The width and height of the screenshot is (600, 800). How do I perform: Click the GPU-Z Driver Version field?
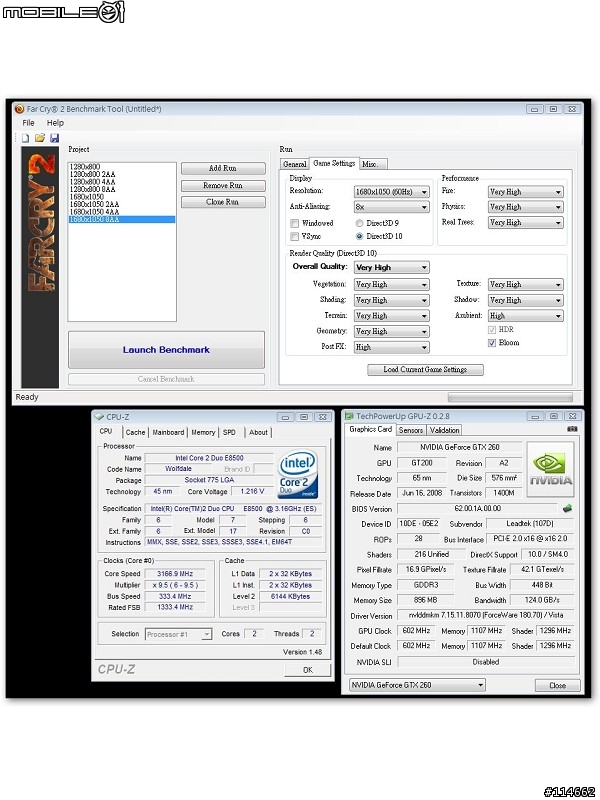pyautogui.click(x=486, y=616)
